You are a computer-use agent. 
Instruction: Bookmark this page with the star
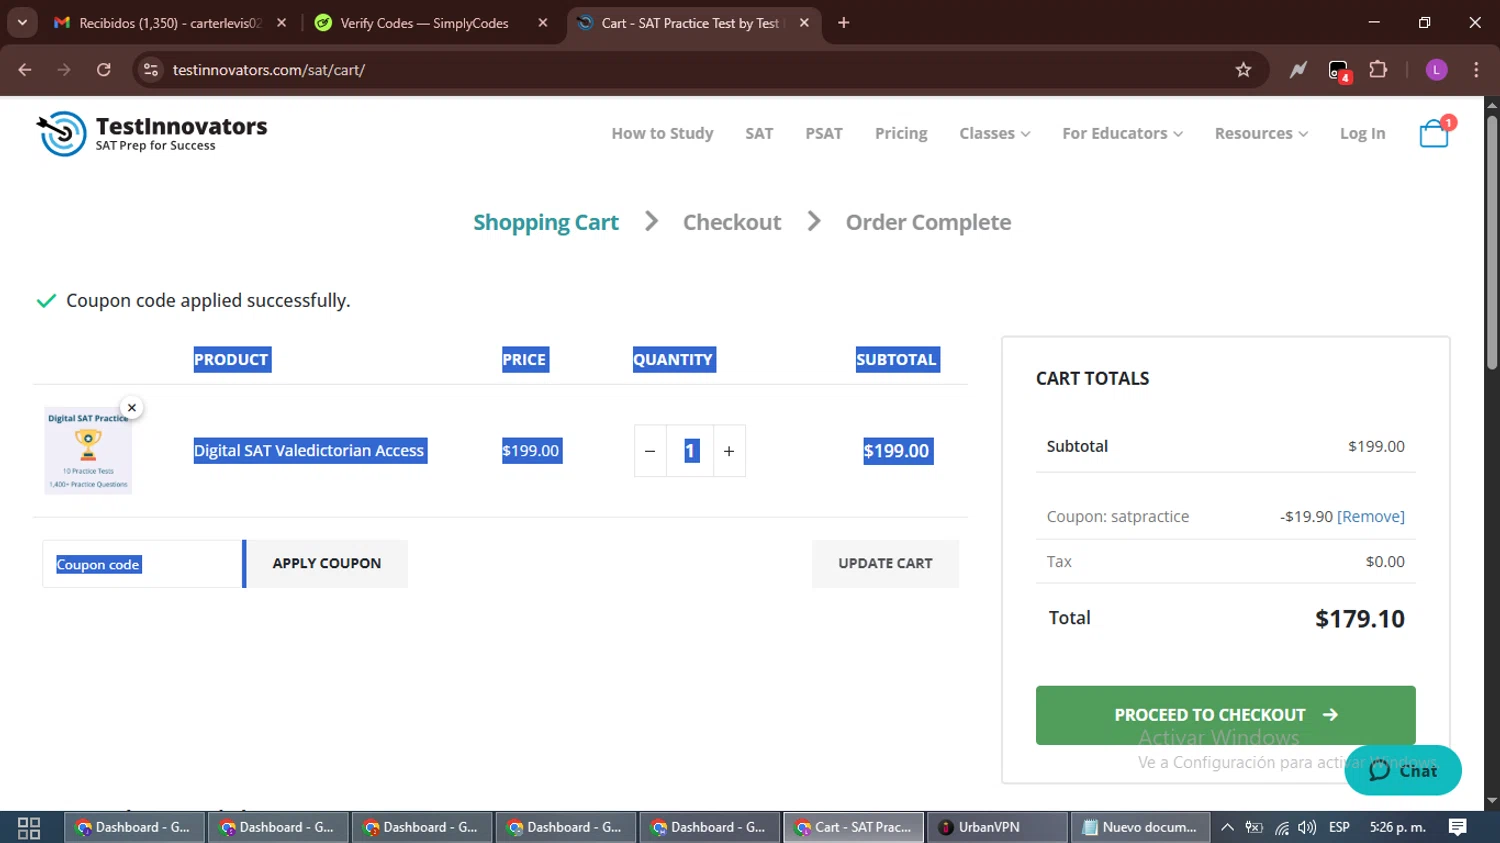(x=1243, y=70)
